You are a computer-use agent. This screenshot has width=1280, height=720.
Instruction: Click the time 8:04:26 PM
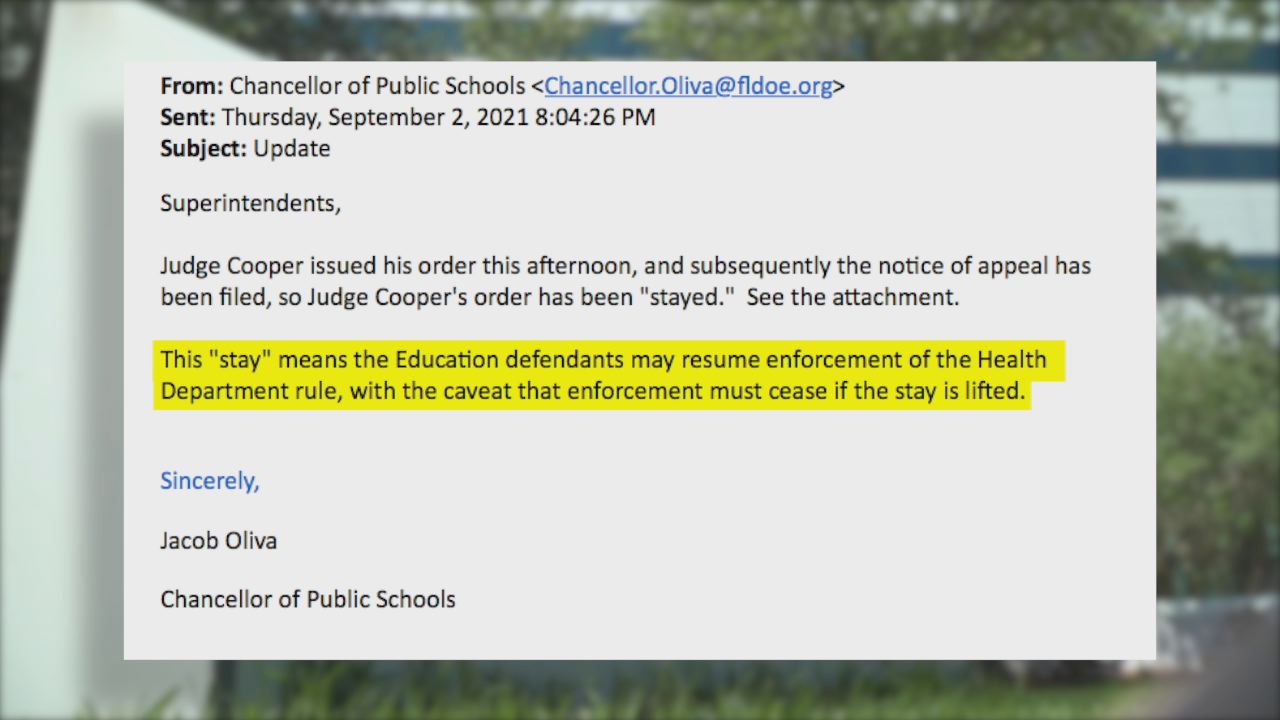tap(595, 117)
